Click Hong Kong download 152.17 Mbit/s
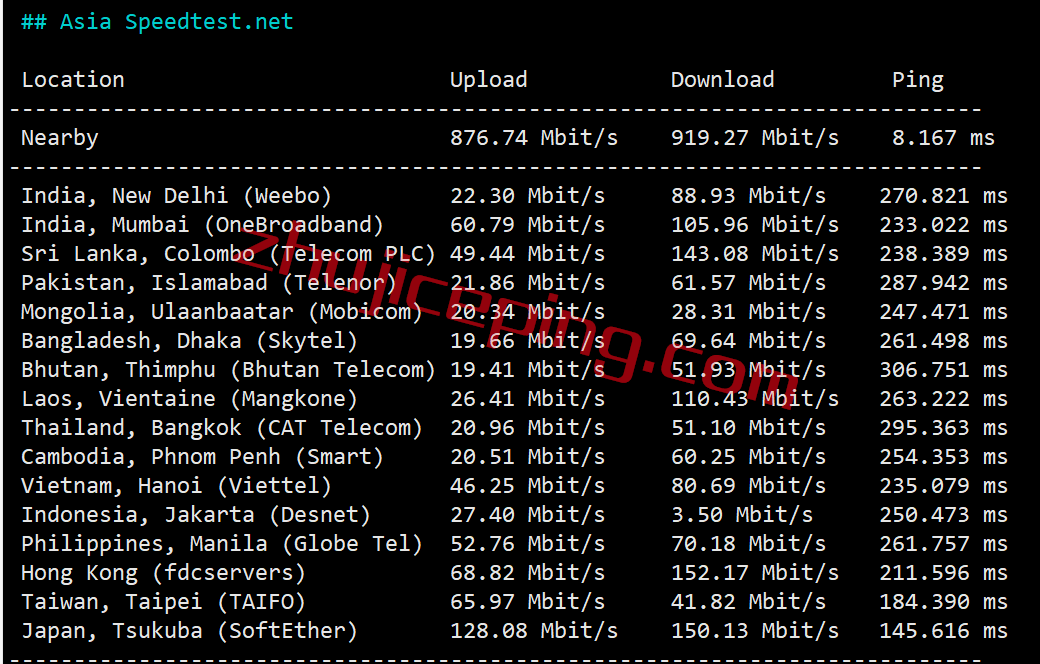This screenshot has width=1040, height=664. tap(755, 573)
